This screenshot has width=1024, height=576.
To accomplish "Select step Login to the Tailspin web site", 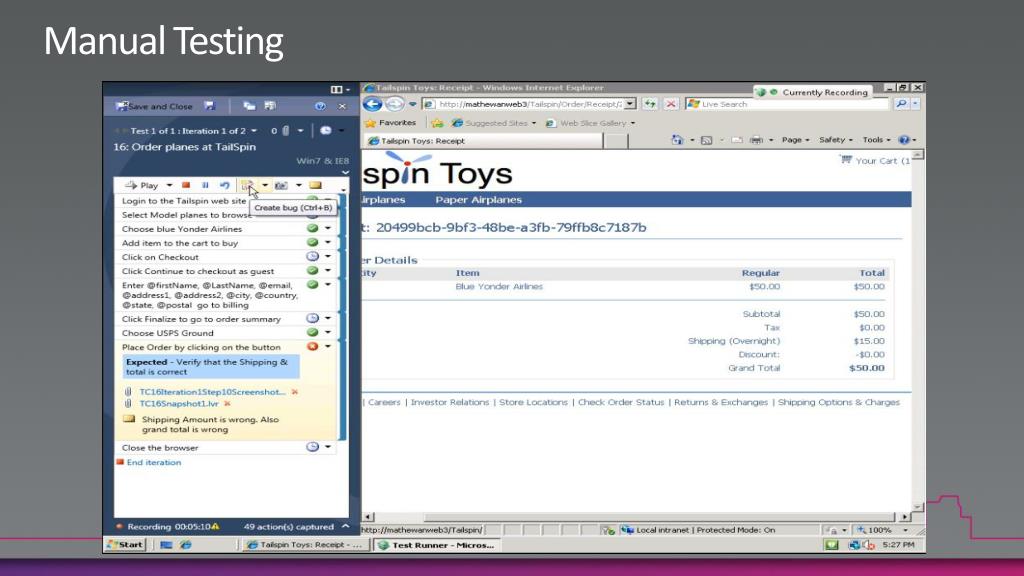I will 184,201.
